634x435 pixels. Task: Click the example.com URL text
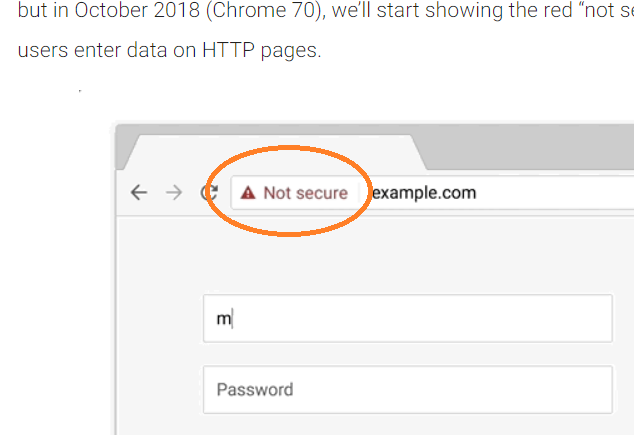coord(424,193)
